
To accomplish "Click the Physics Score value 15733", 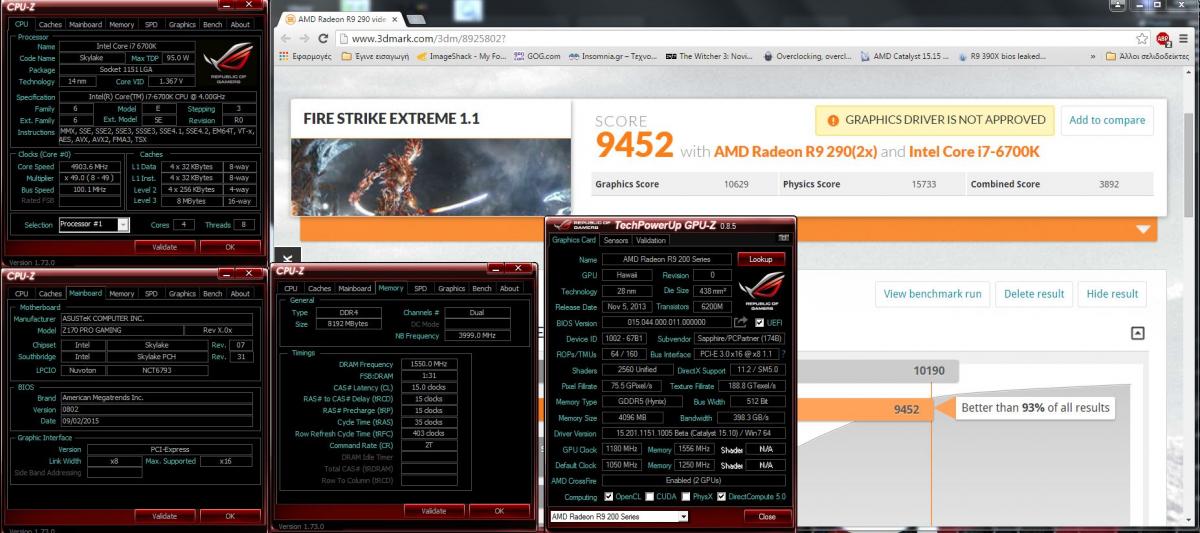I will [x=924, y=184].
